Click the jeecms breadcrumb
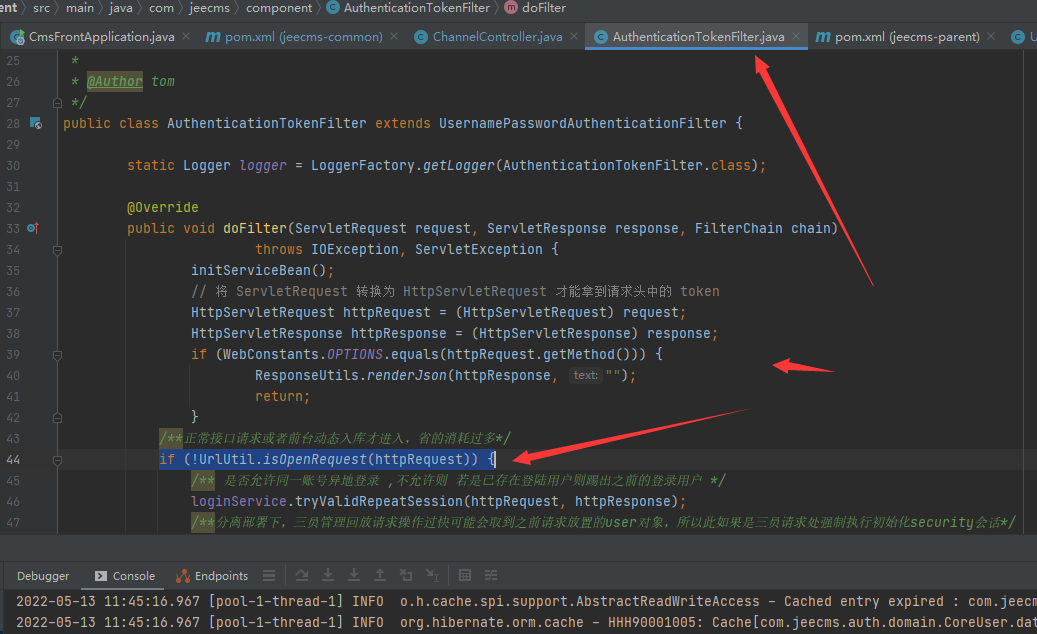 [x=210, y=8]
